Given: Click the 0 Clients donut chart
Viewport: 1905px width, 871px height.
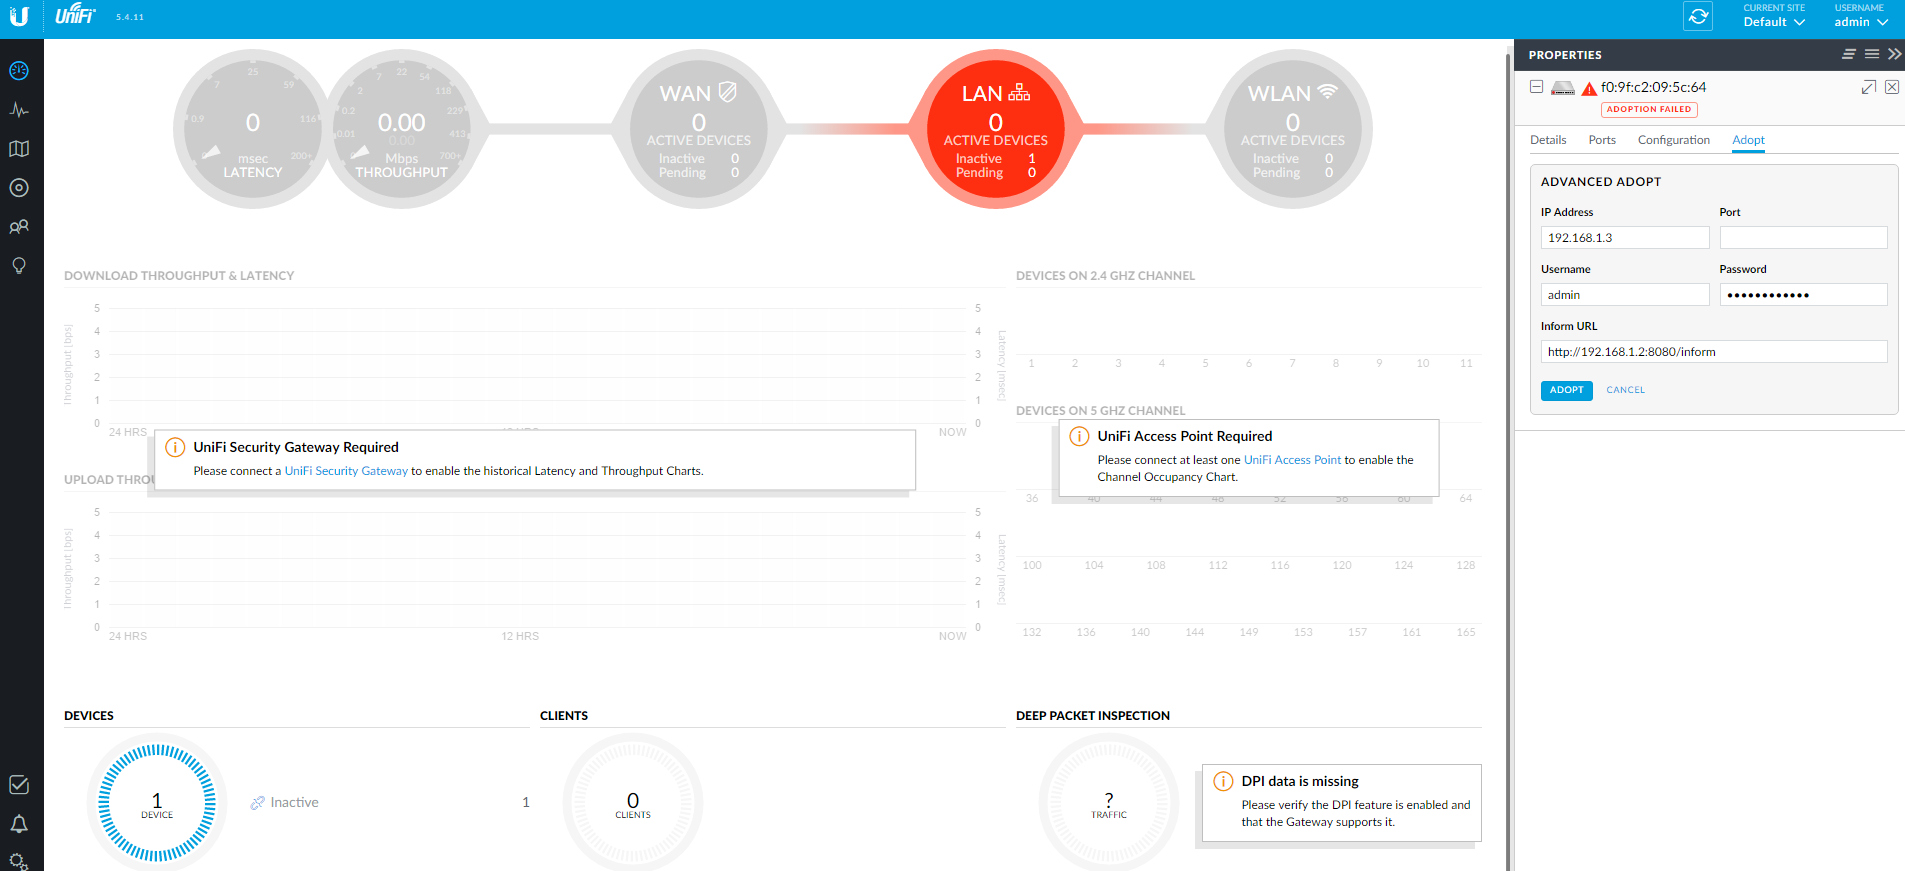Looking at the screenshot, I should (633, 803).
